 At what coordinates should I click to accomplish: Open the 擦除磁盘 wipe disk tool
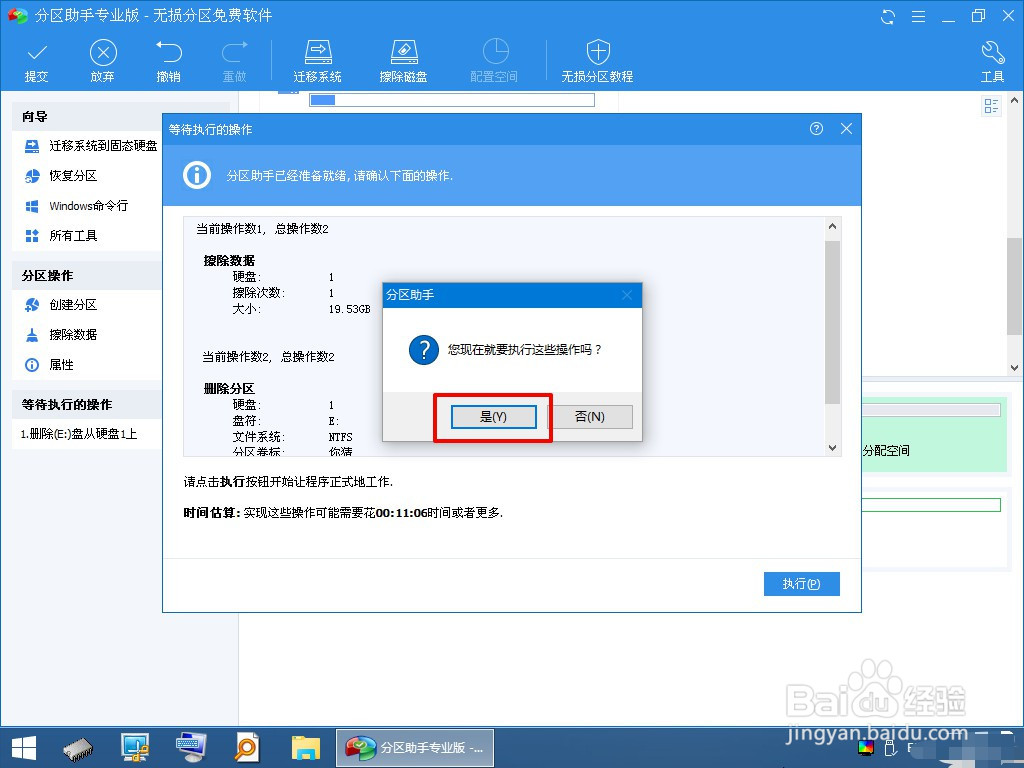click(x=403, y=61)
